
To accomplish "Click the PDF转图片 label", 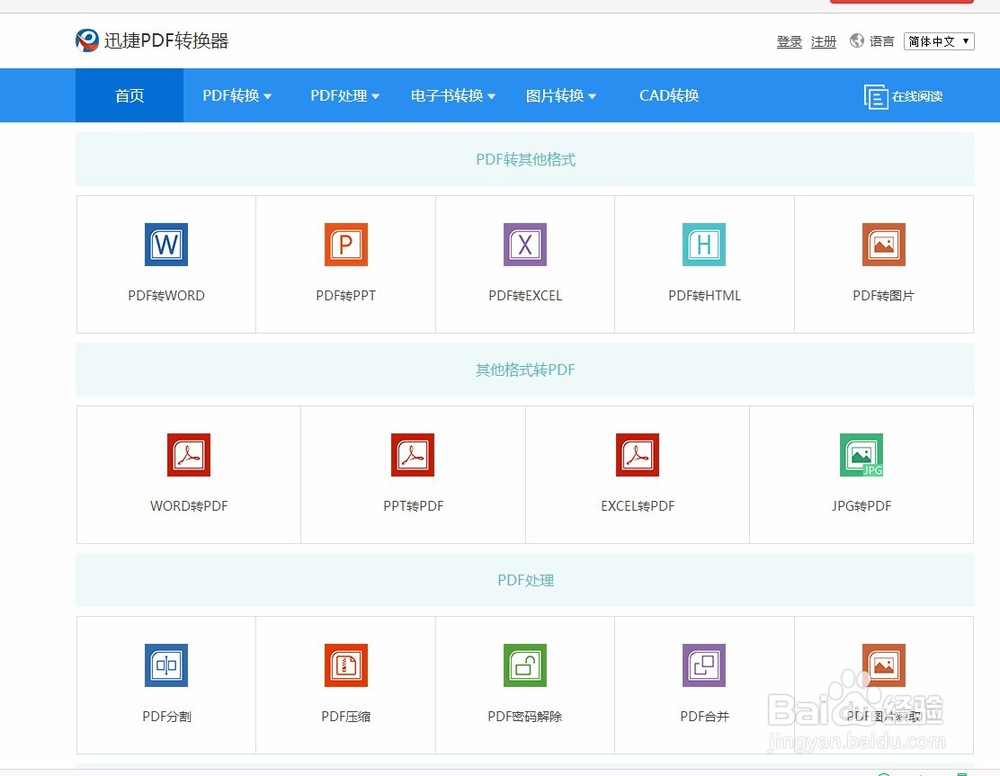I will tap(883, 296).
